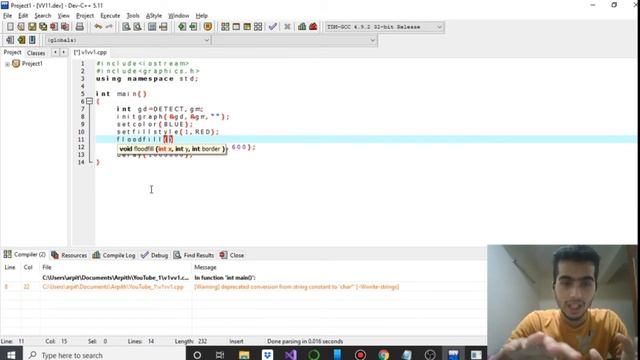Click the Windows Start button
This screenshot has height=360, width=640.
pos(11,355)
